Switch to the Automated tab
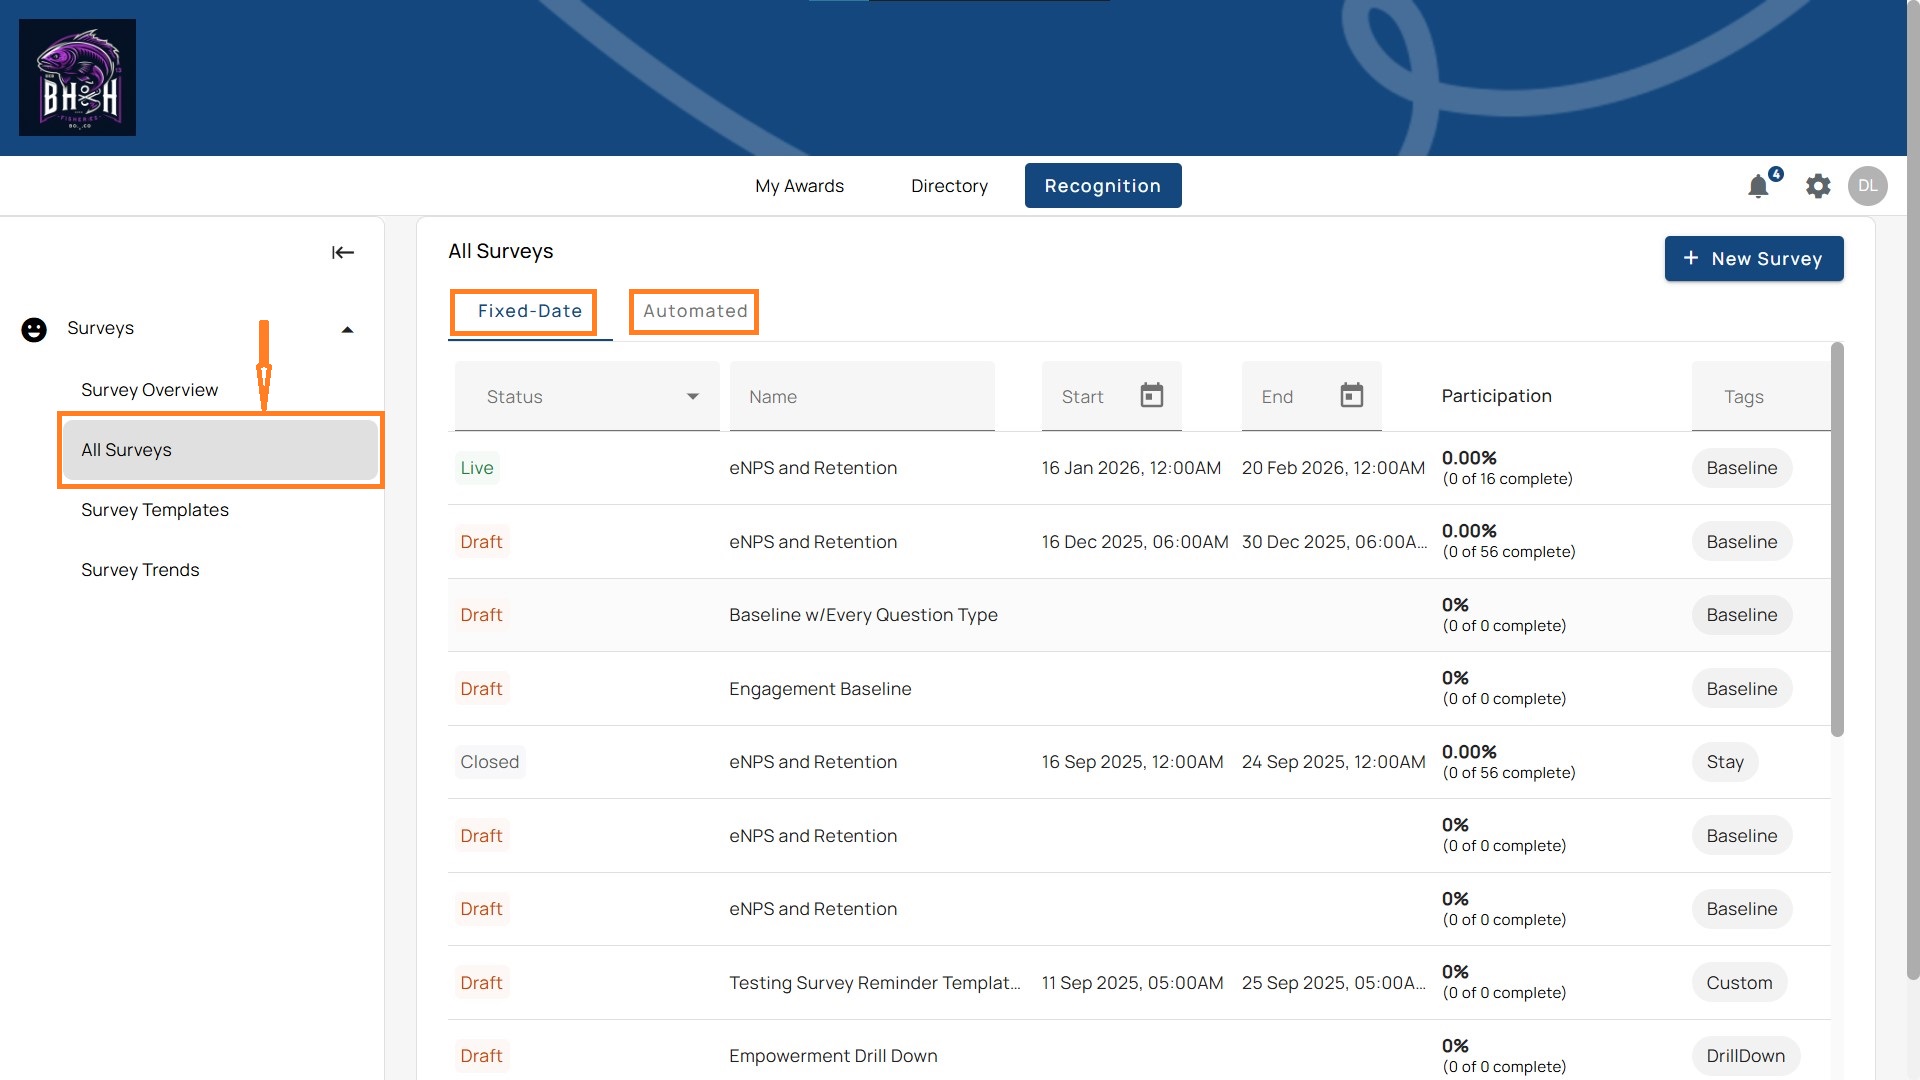Viewport: 1920px width, 1080px height. pyautogui.click(x=695, y=311)
